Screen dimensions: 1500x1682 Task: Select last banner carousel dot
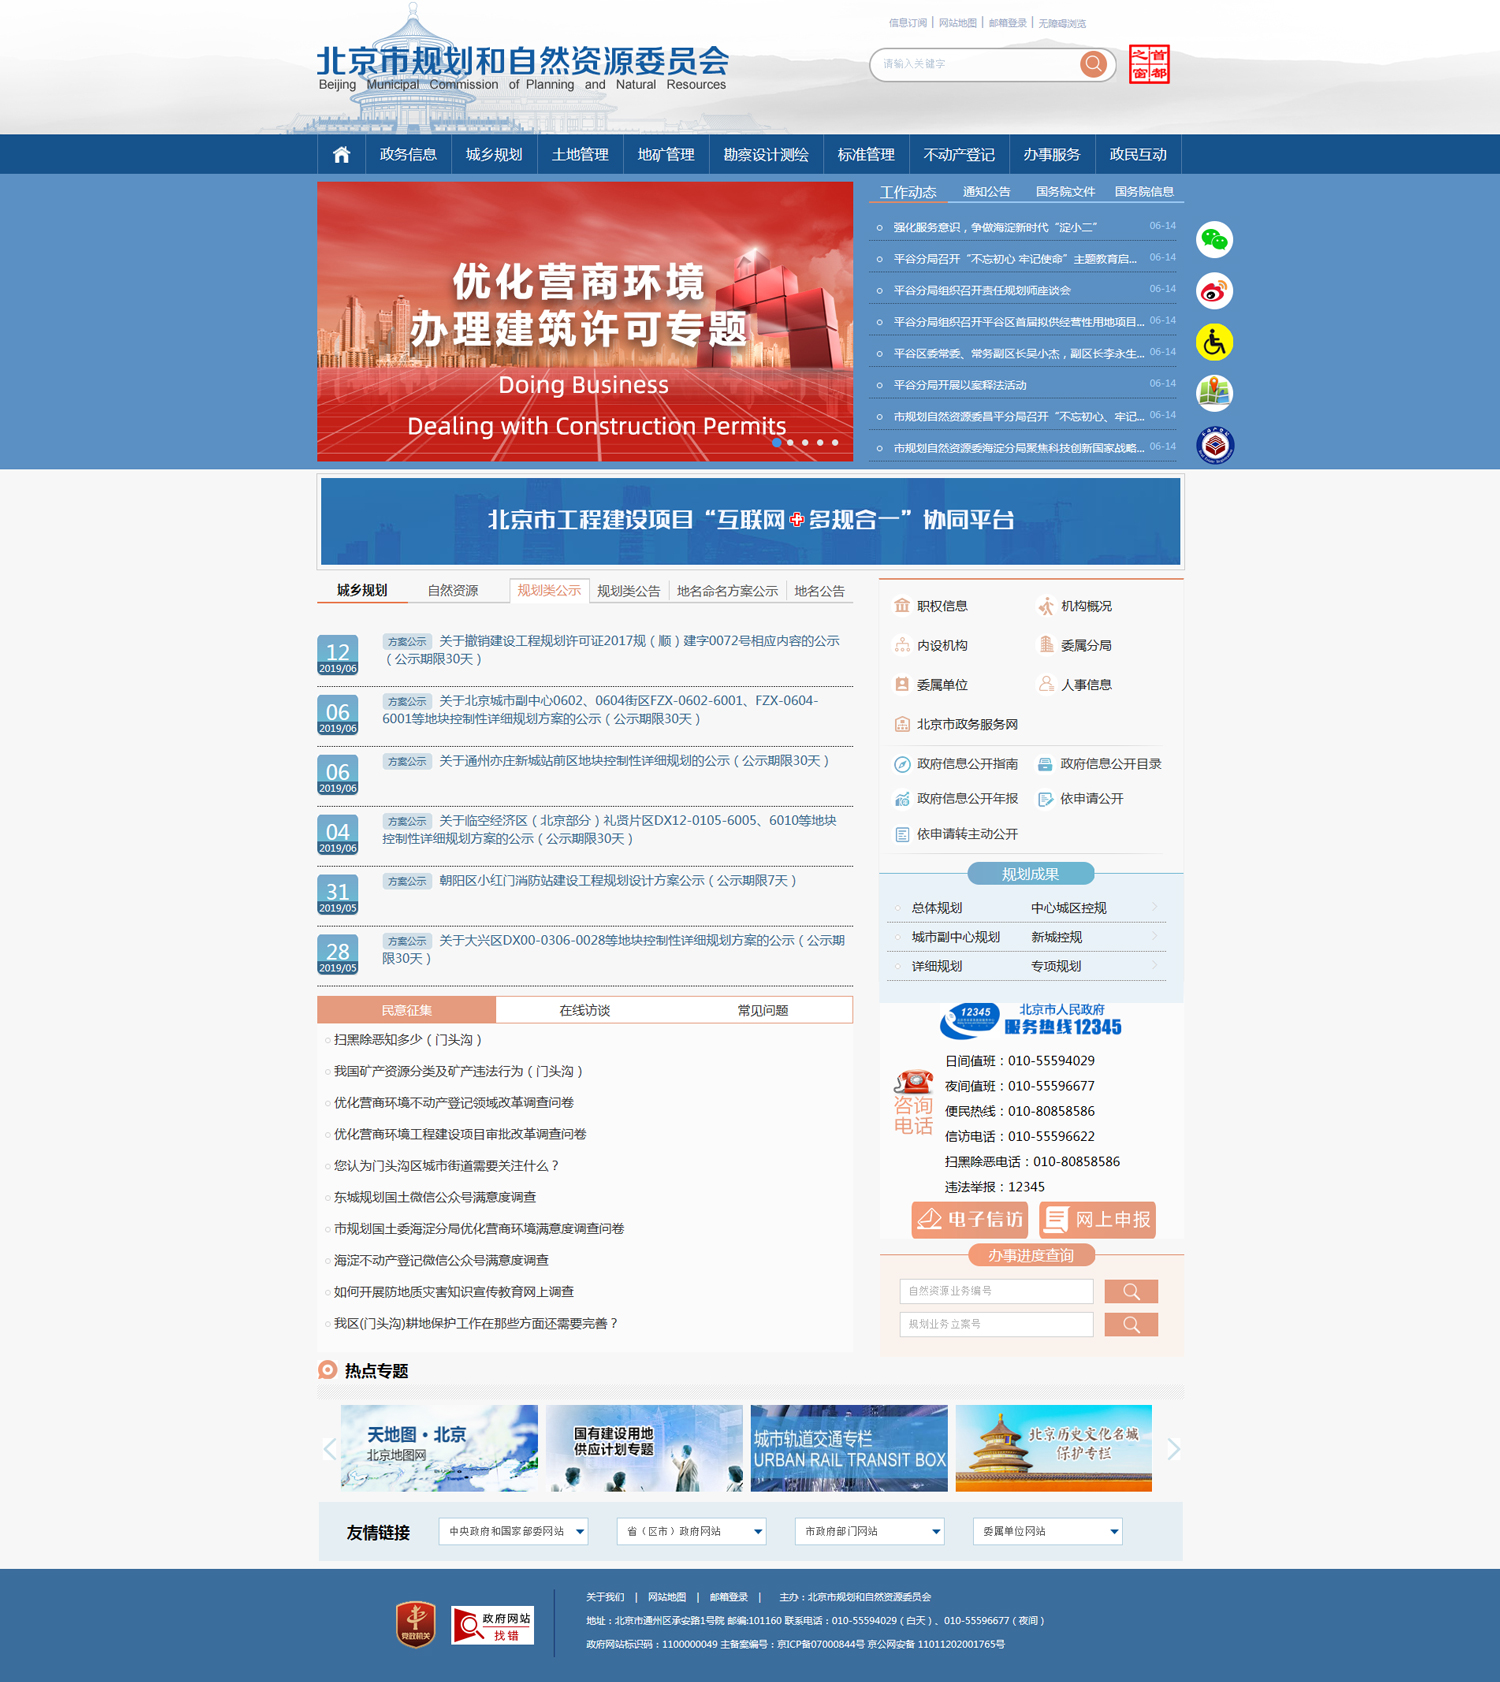coord(835,442)
